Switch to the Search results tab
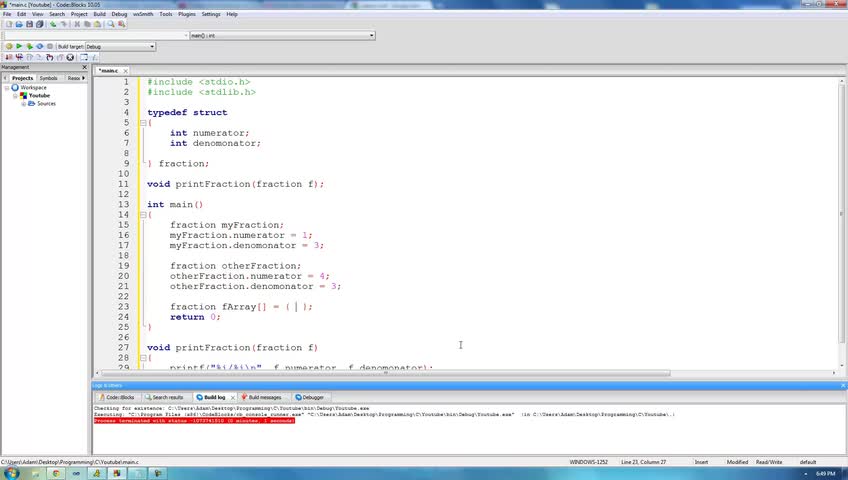 (164, 397)
